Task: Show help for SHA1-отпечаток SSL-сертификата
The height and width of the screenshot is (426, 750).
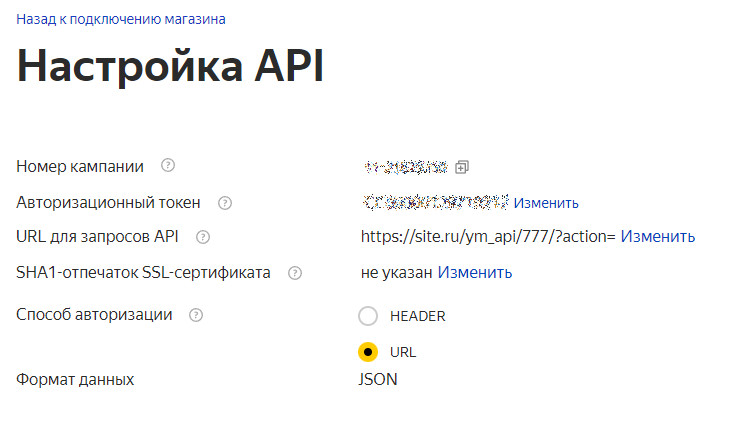Action: point(295,272)
